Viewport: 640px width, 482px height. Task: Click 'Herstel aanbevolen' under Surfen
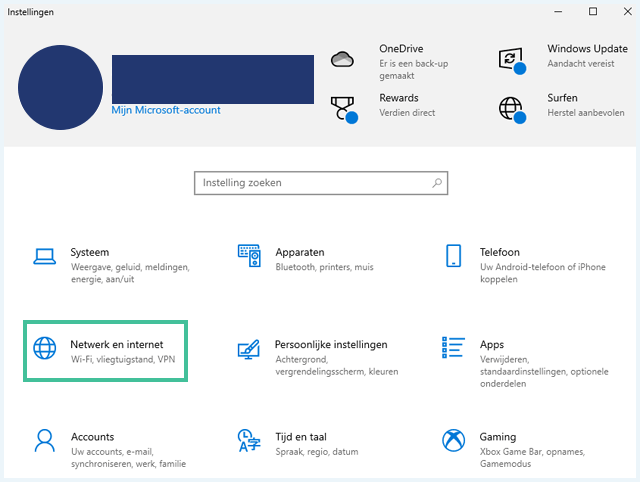[586, 113]
